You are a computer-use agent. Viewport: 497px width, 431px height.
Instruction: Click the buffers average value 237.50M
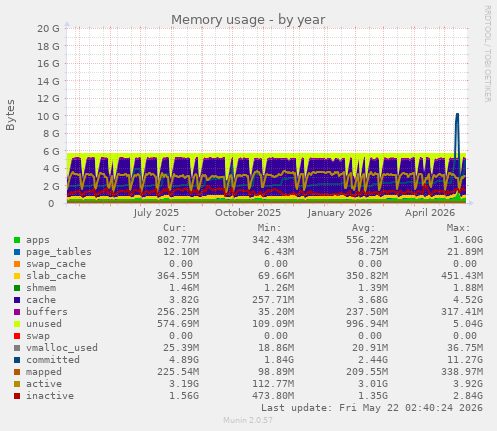tap(367, 312)
